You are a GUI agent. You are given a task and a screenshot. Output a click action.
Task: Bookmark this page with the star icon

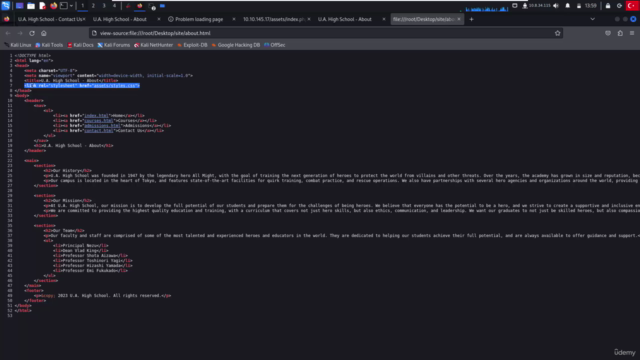[558, 33]
